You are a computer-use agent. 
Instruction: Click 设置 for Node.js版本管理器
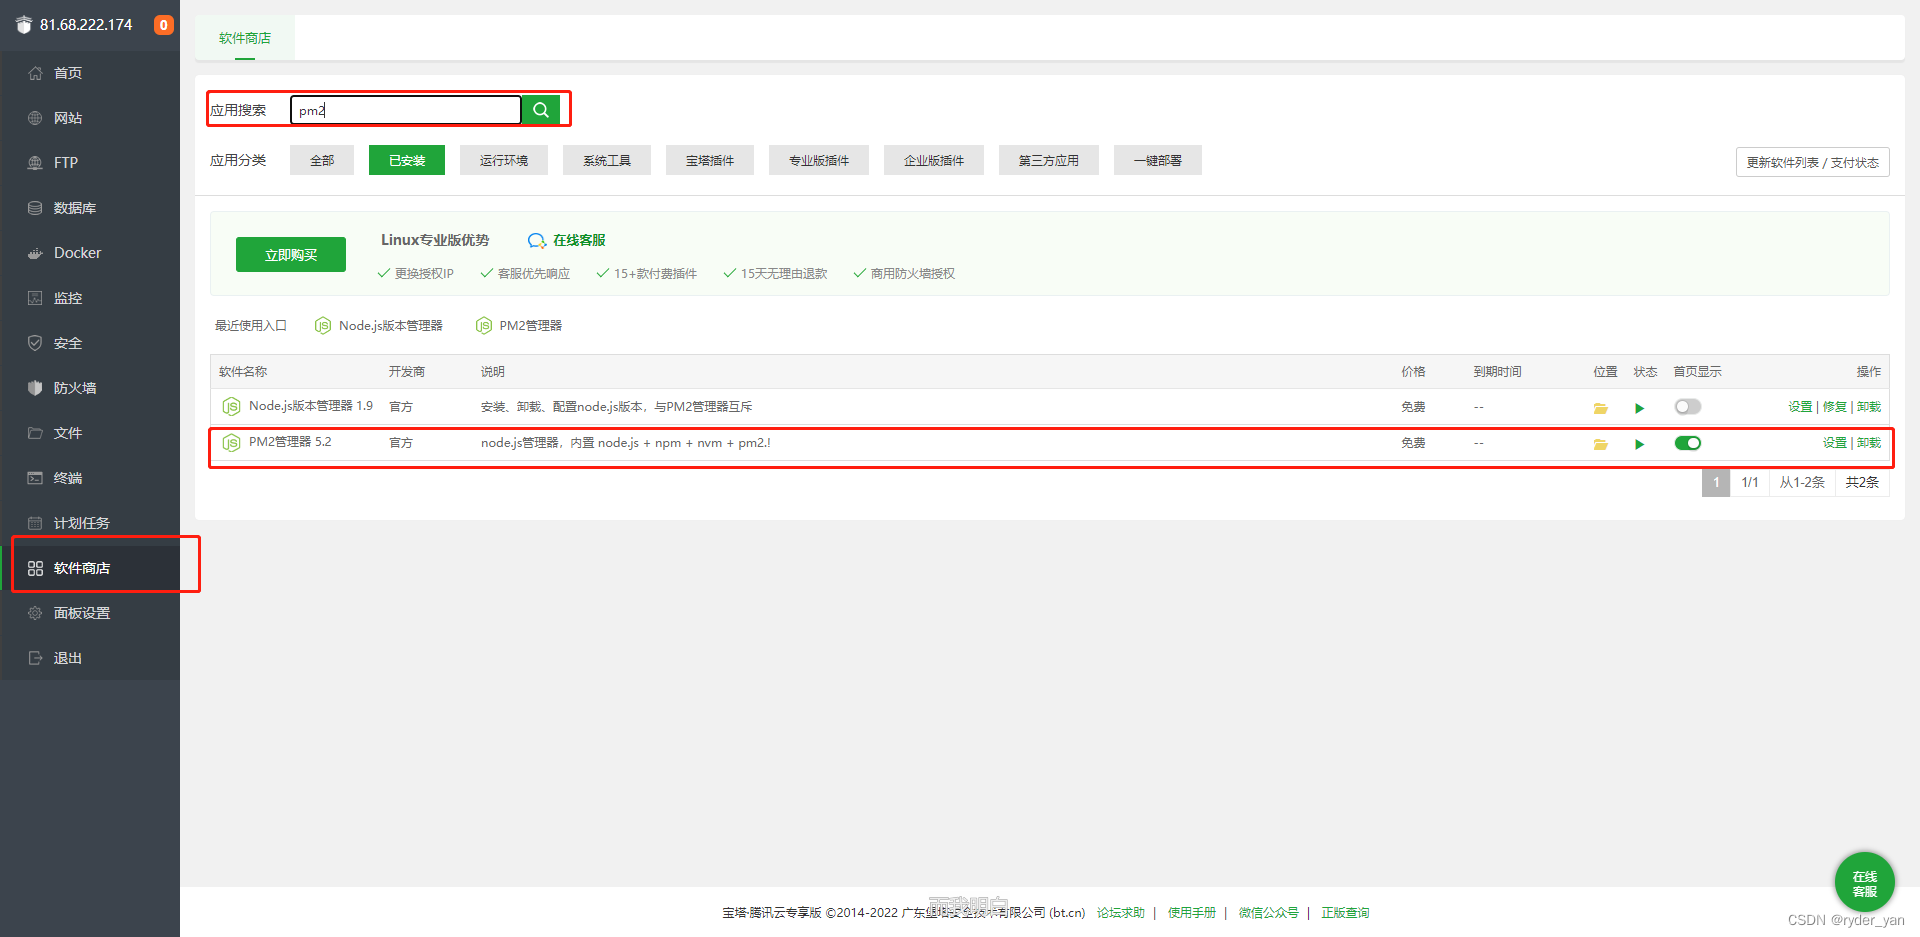[x=1800, y=407]
